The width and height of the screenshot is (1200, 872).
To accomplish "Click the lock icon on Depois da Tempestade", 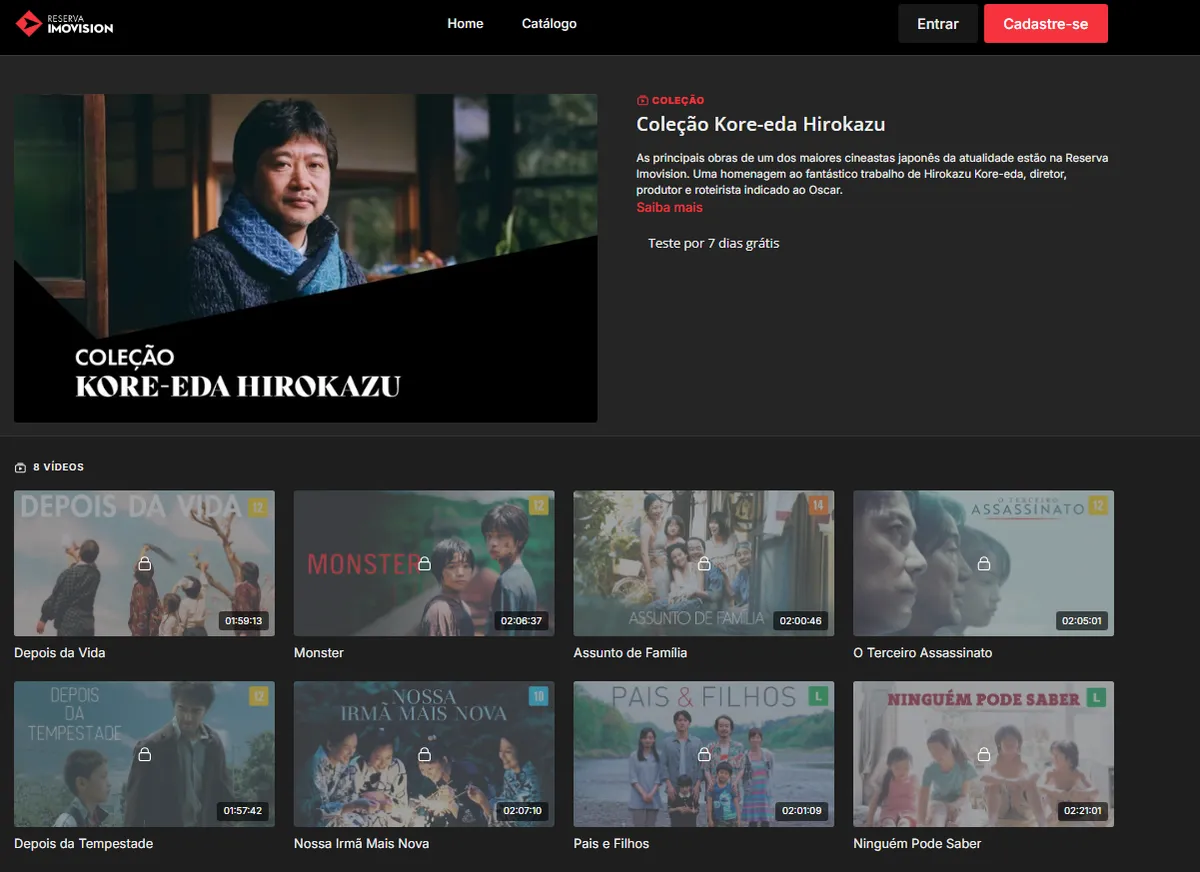I will pyautogui.click(x=144, y=754).
